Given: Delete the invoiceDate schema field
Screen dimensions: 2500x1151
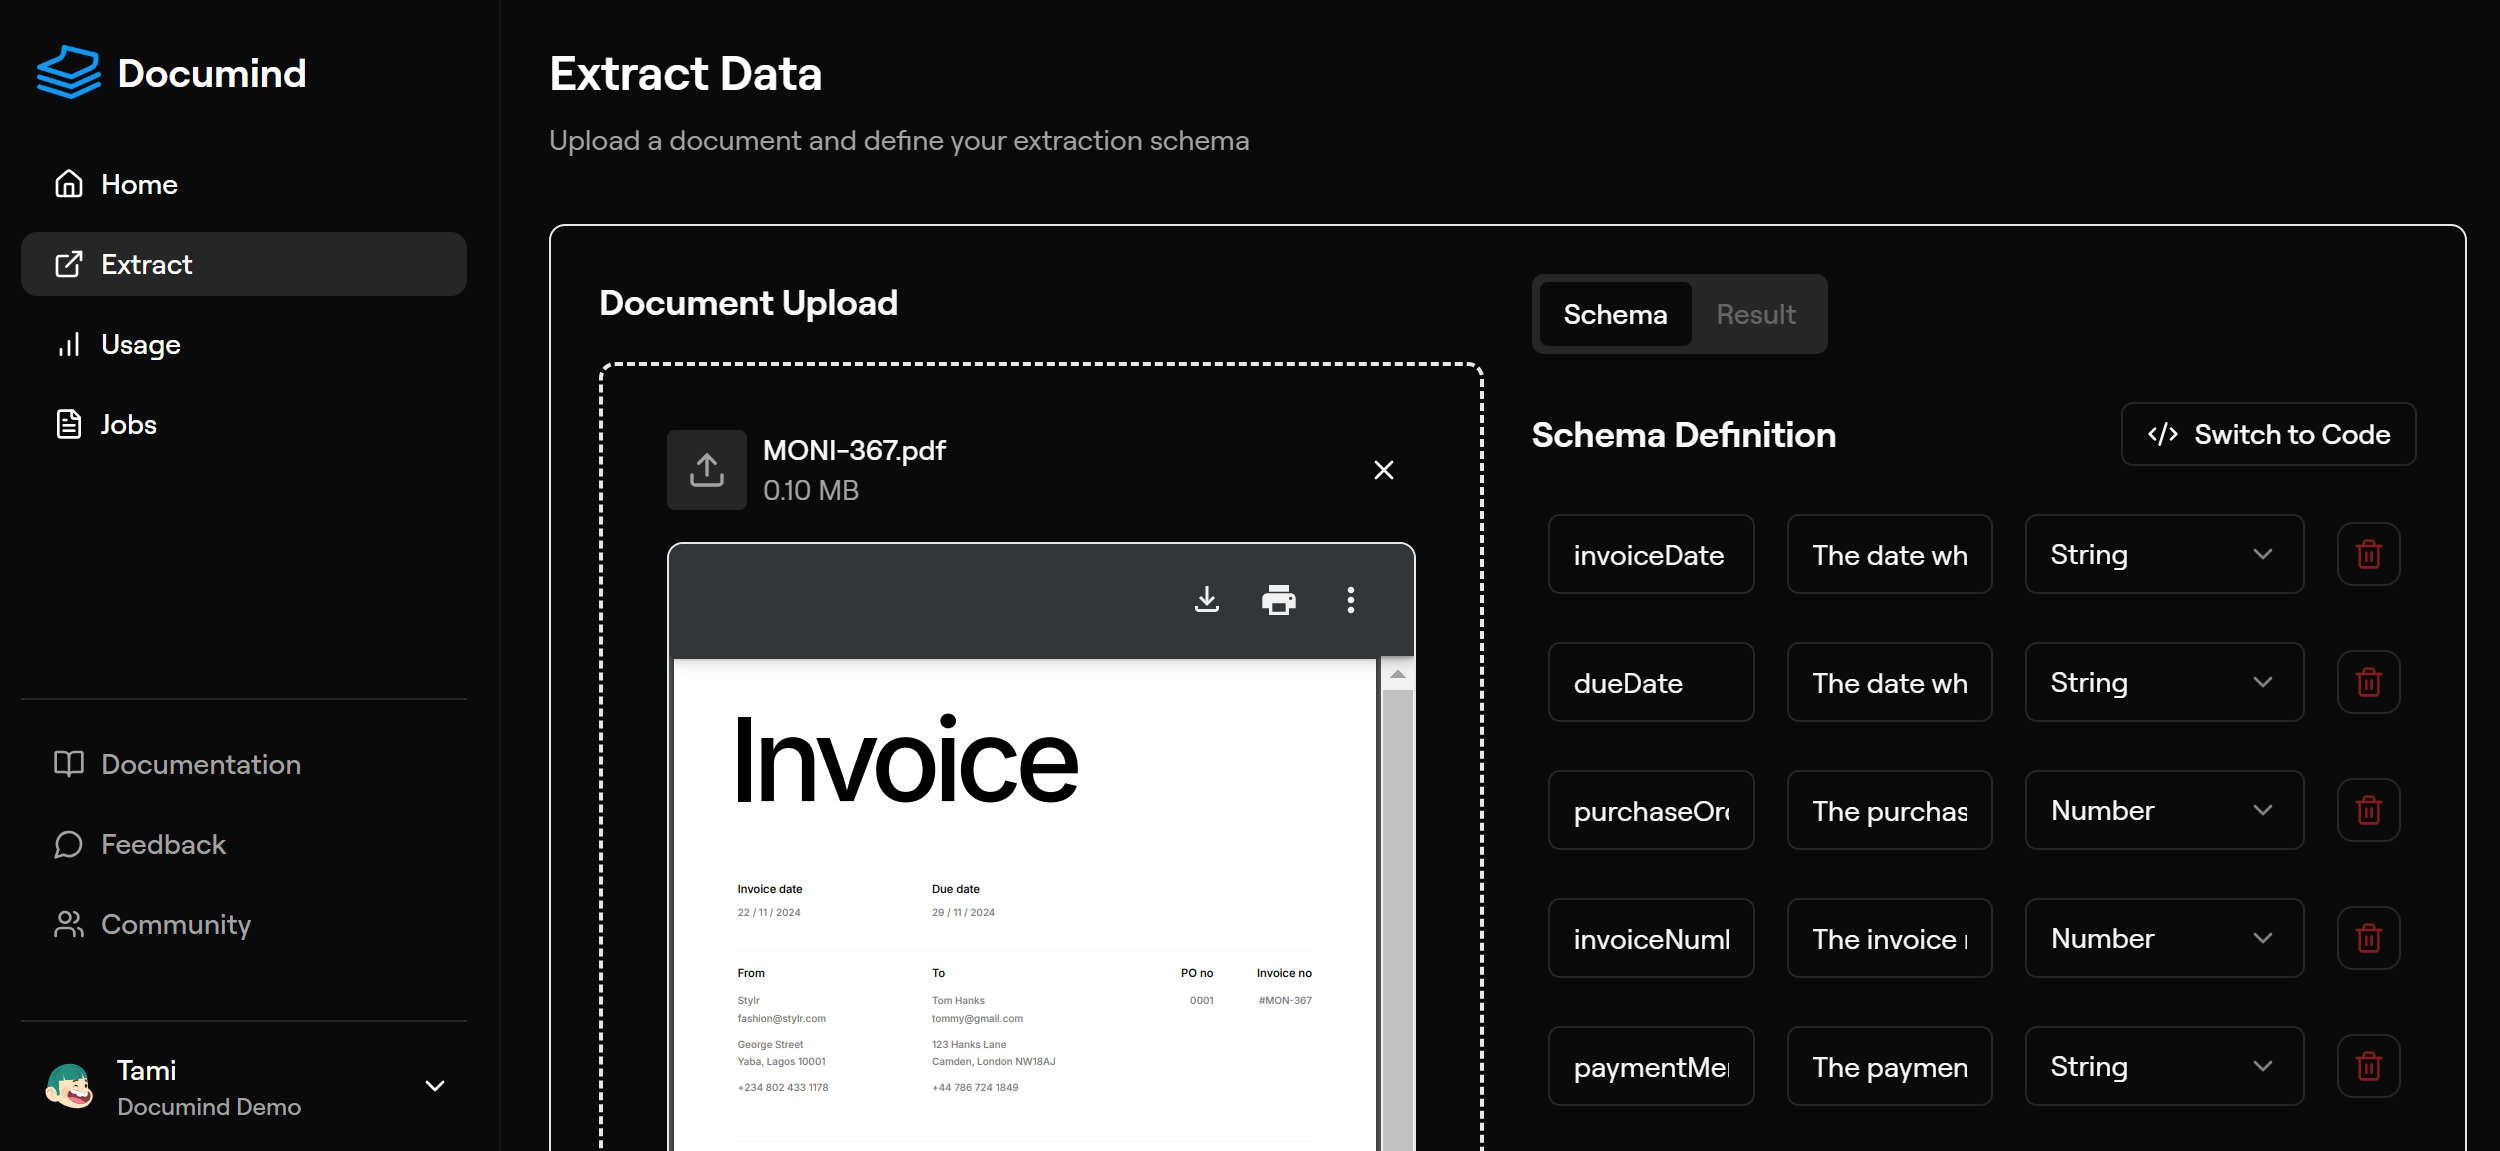Looking at the screenshot, I should [2368, 554].
